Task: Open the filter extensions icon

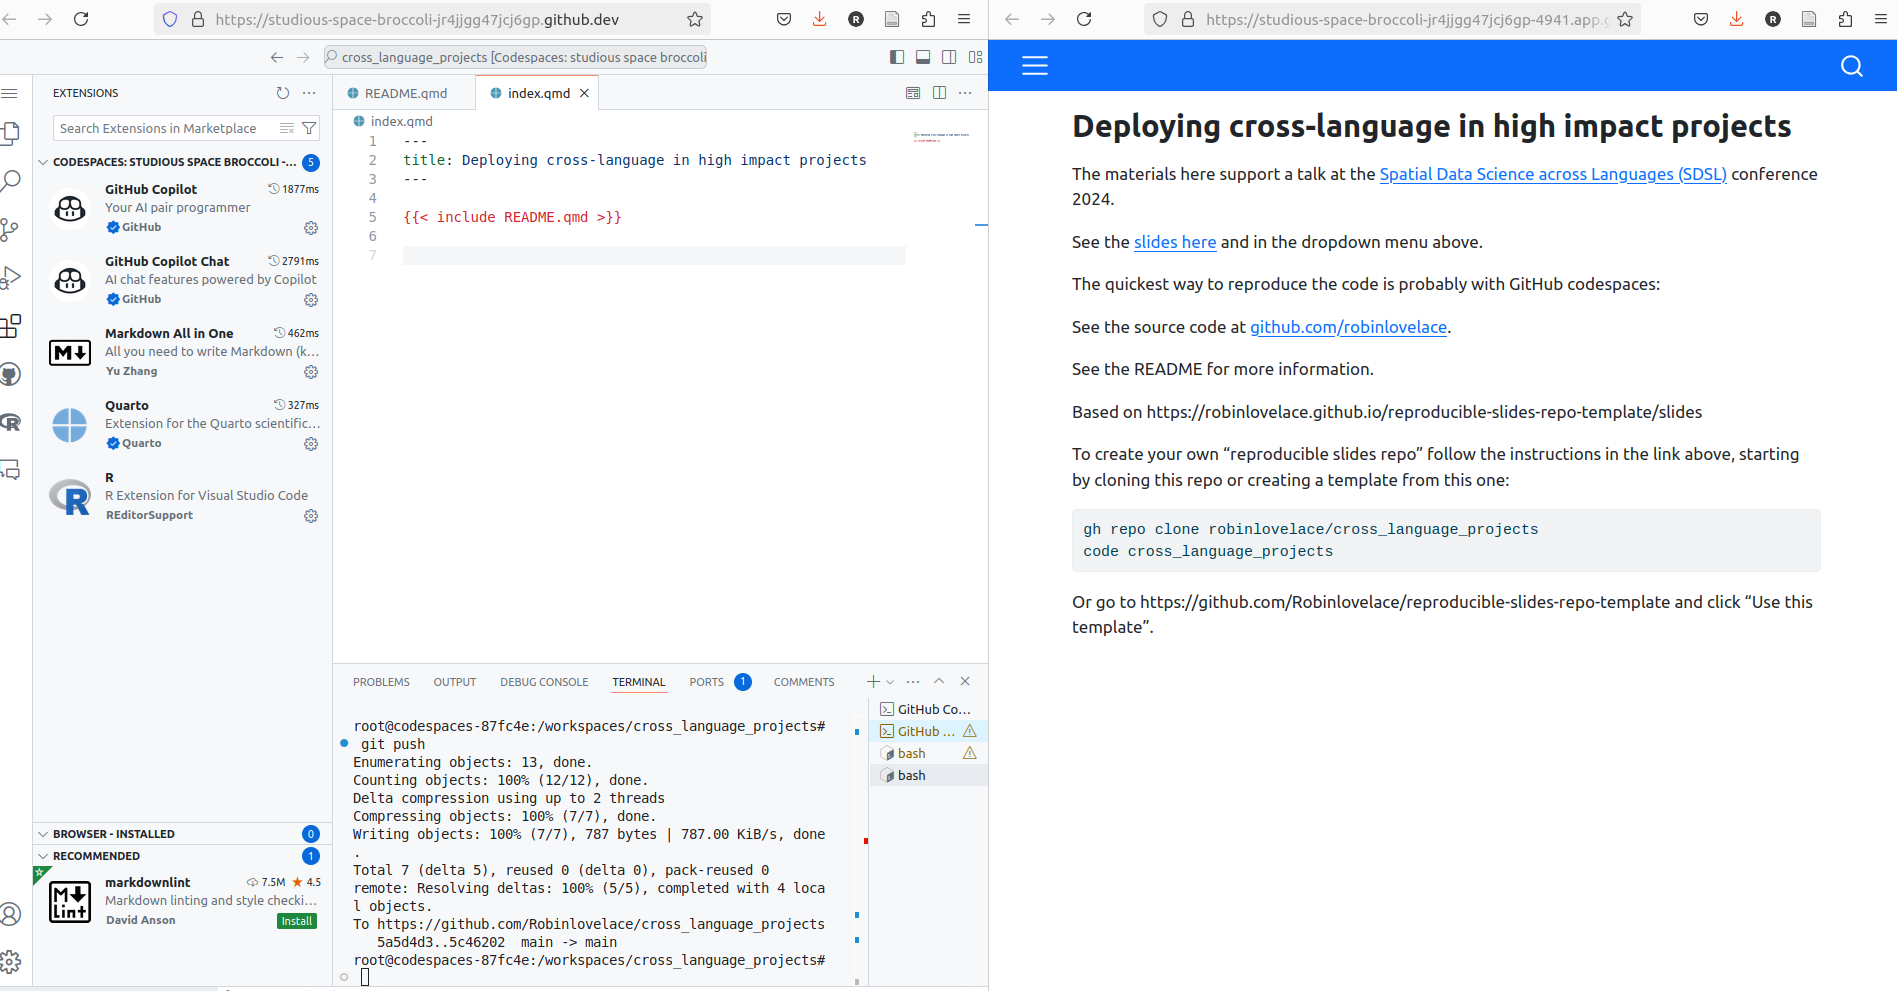Action: (x=309, y=128)
